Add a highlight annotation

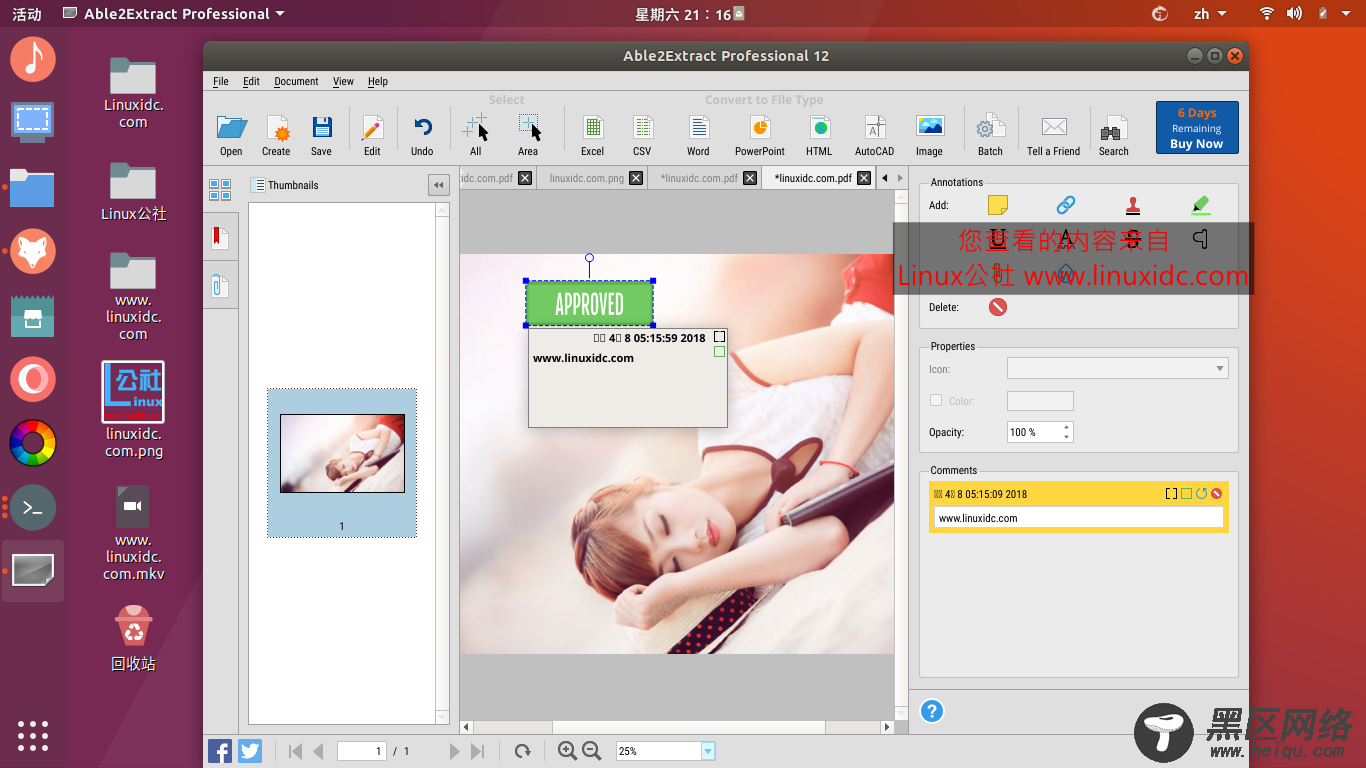pos(1201,205)
